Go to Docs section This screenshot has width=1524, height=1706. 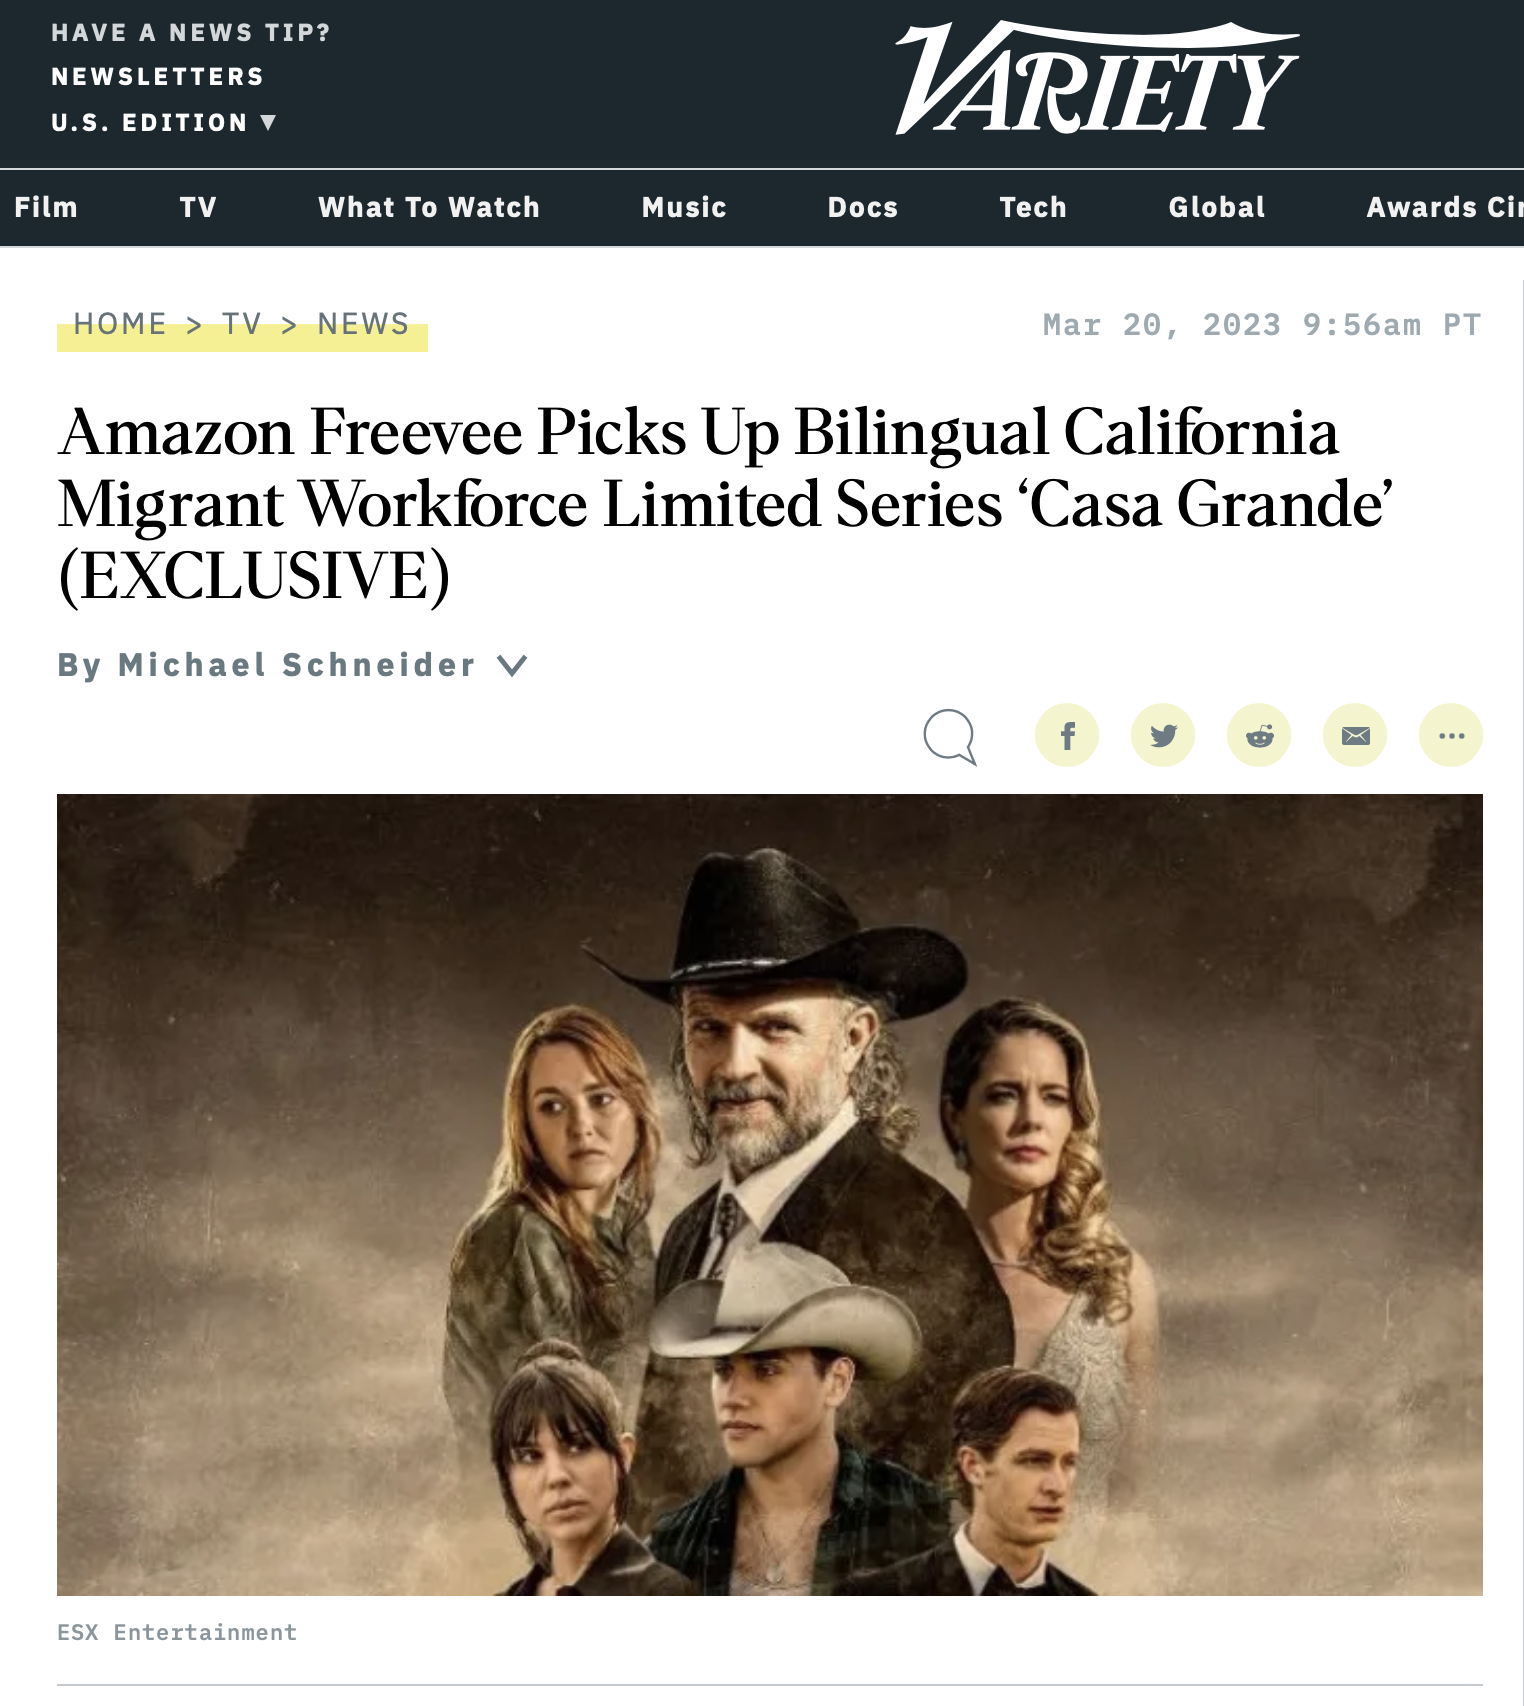(x=863, y=207)
